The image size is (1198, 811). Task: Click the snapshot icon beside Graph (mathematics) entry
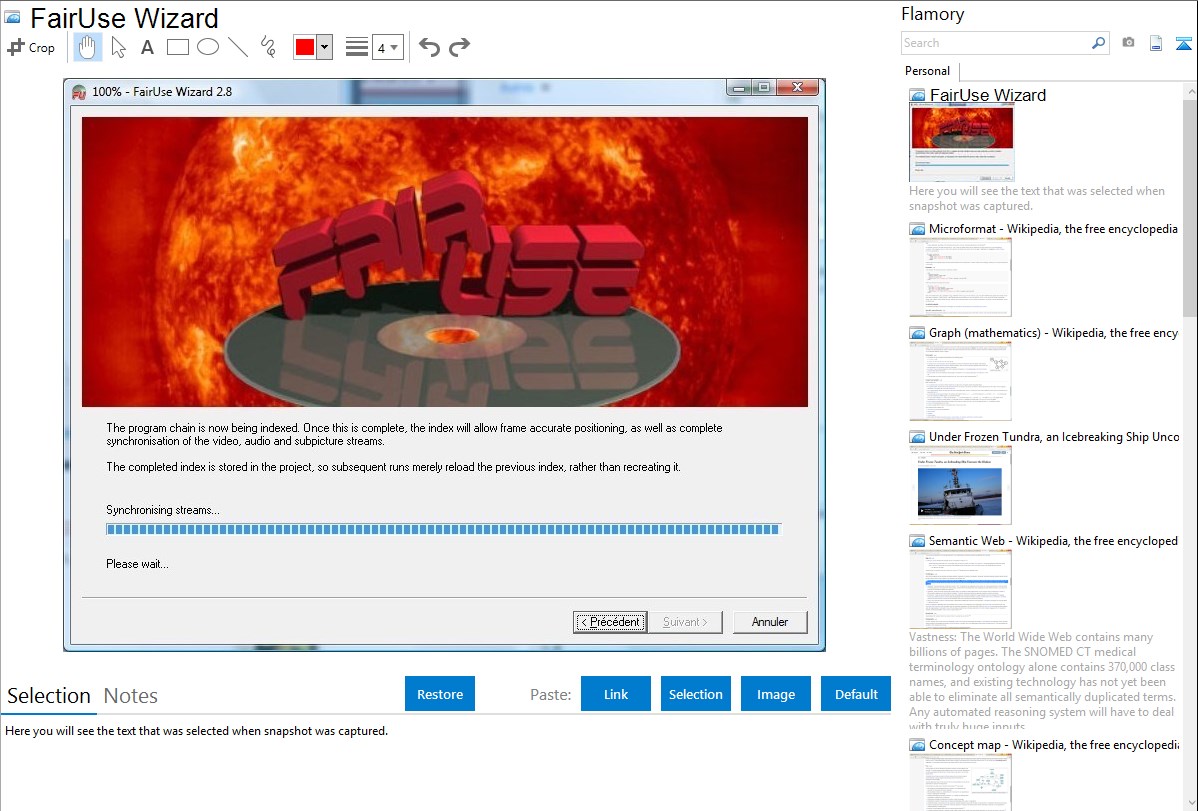coord(917,333)
